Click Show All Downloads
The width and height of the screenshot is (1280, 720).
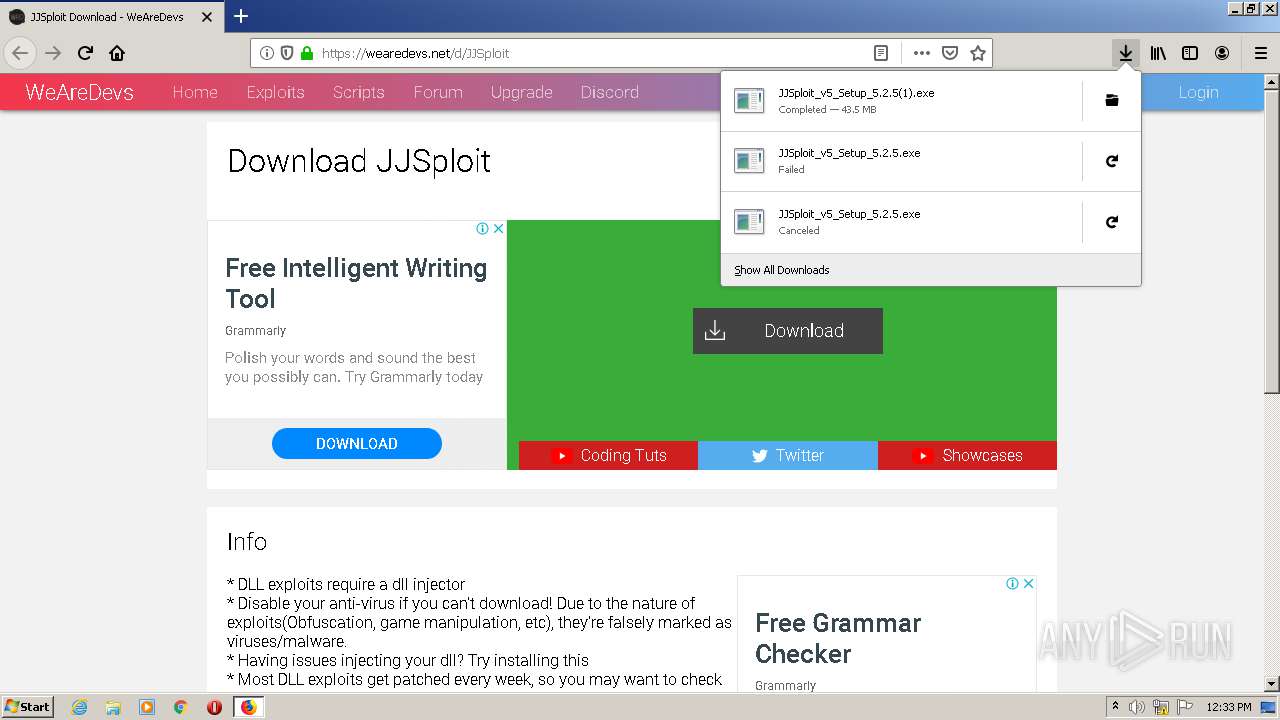(782, 270)
